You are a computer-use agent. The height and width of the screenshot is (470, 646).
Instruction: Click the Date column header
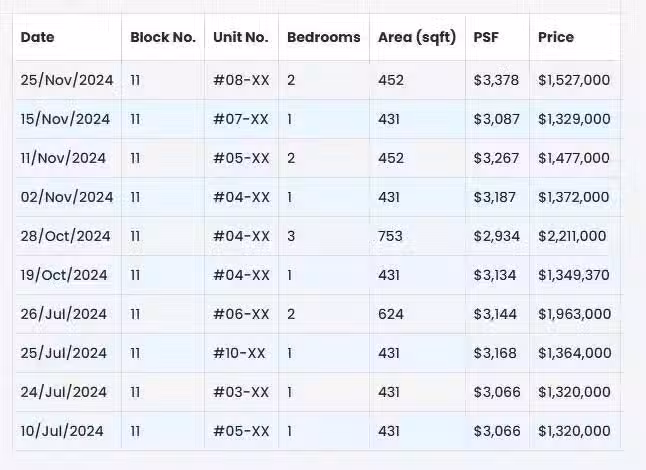pos(37,37)
